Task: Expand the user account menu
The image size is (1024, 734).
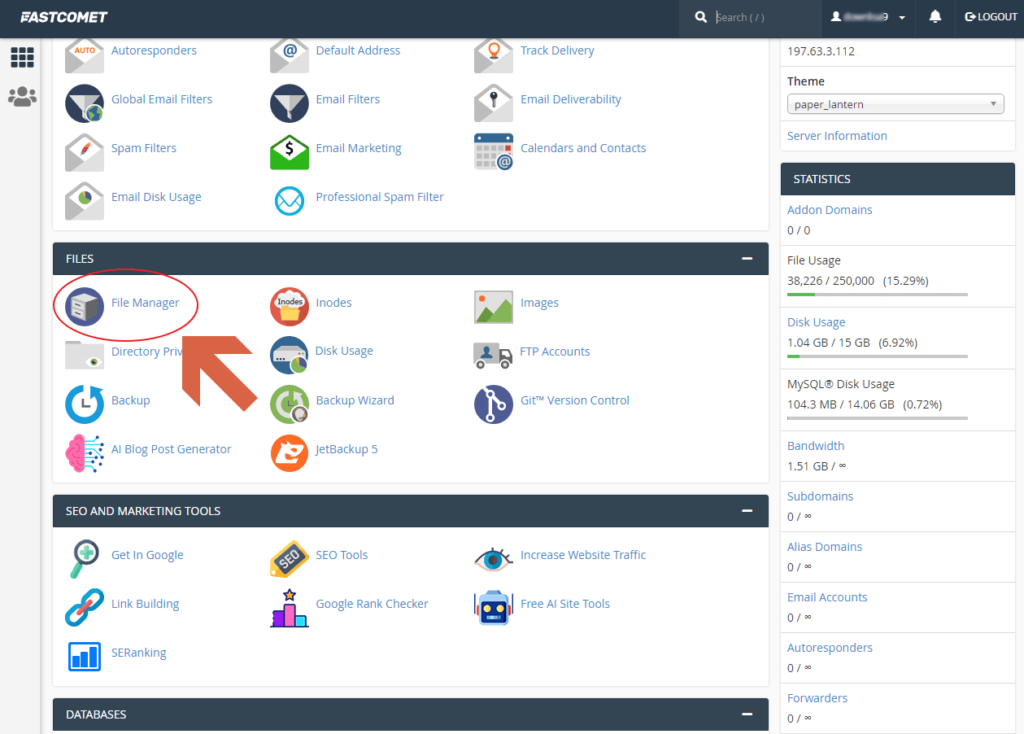Action: (867, 17)
